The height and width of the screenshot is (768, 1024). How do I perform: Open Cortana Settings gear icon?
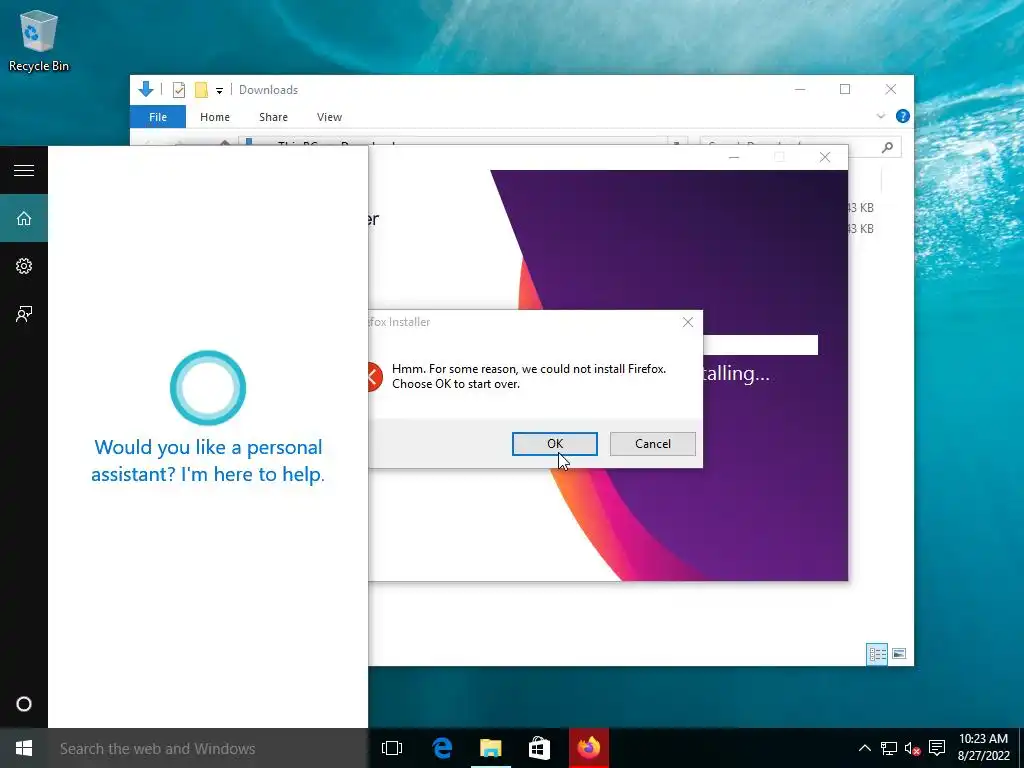click(x=24, y=266)
